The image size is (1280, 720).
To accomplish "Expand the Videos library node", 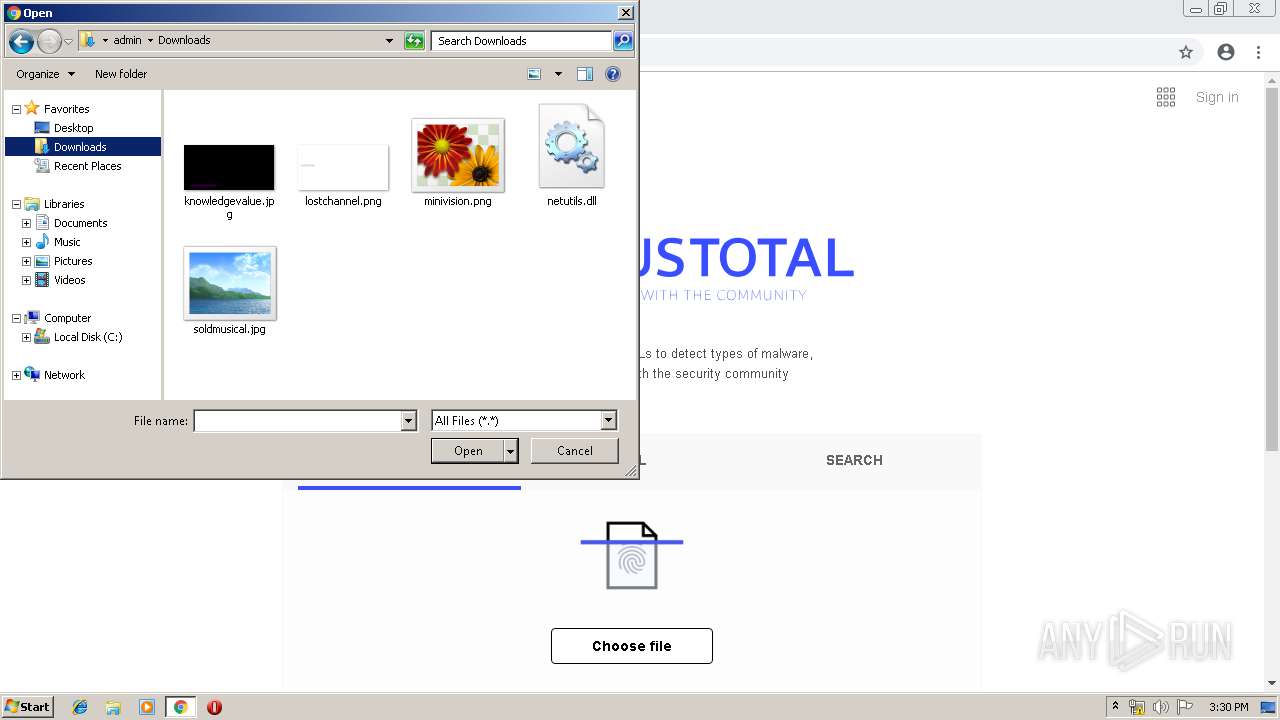I will (x=26, y=280).
